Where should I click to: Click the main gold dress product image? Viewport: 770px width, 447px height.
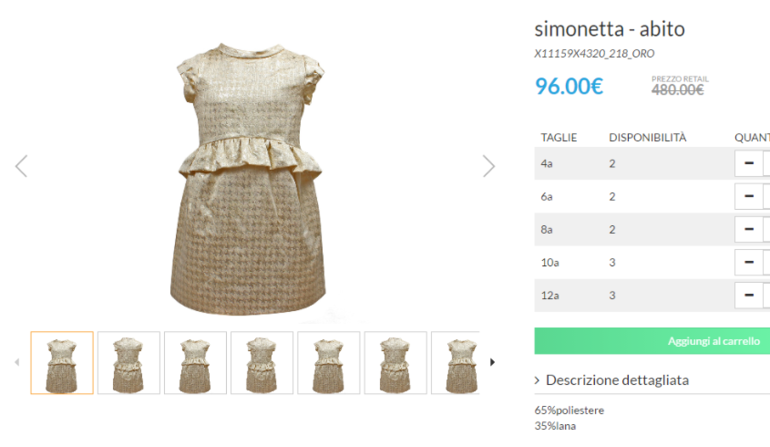pyautogui.click(x=249, y=179)
